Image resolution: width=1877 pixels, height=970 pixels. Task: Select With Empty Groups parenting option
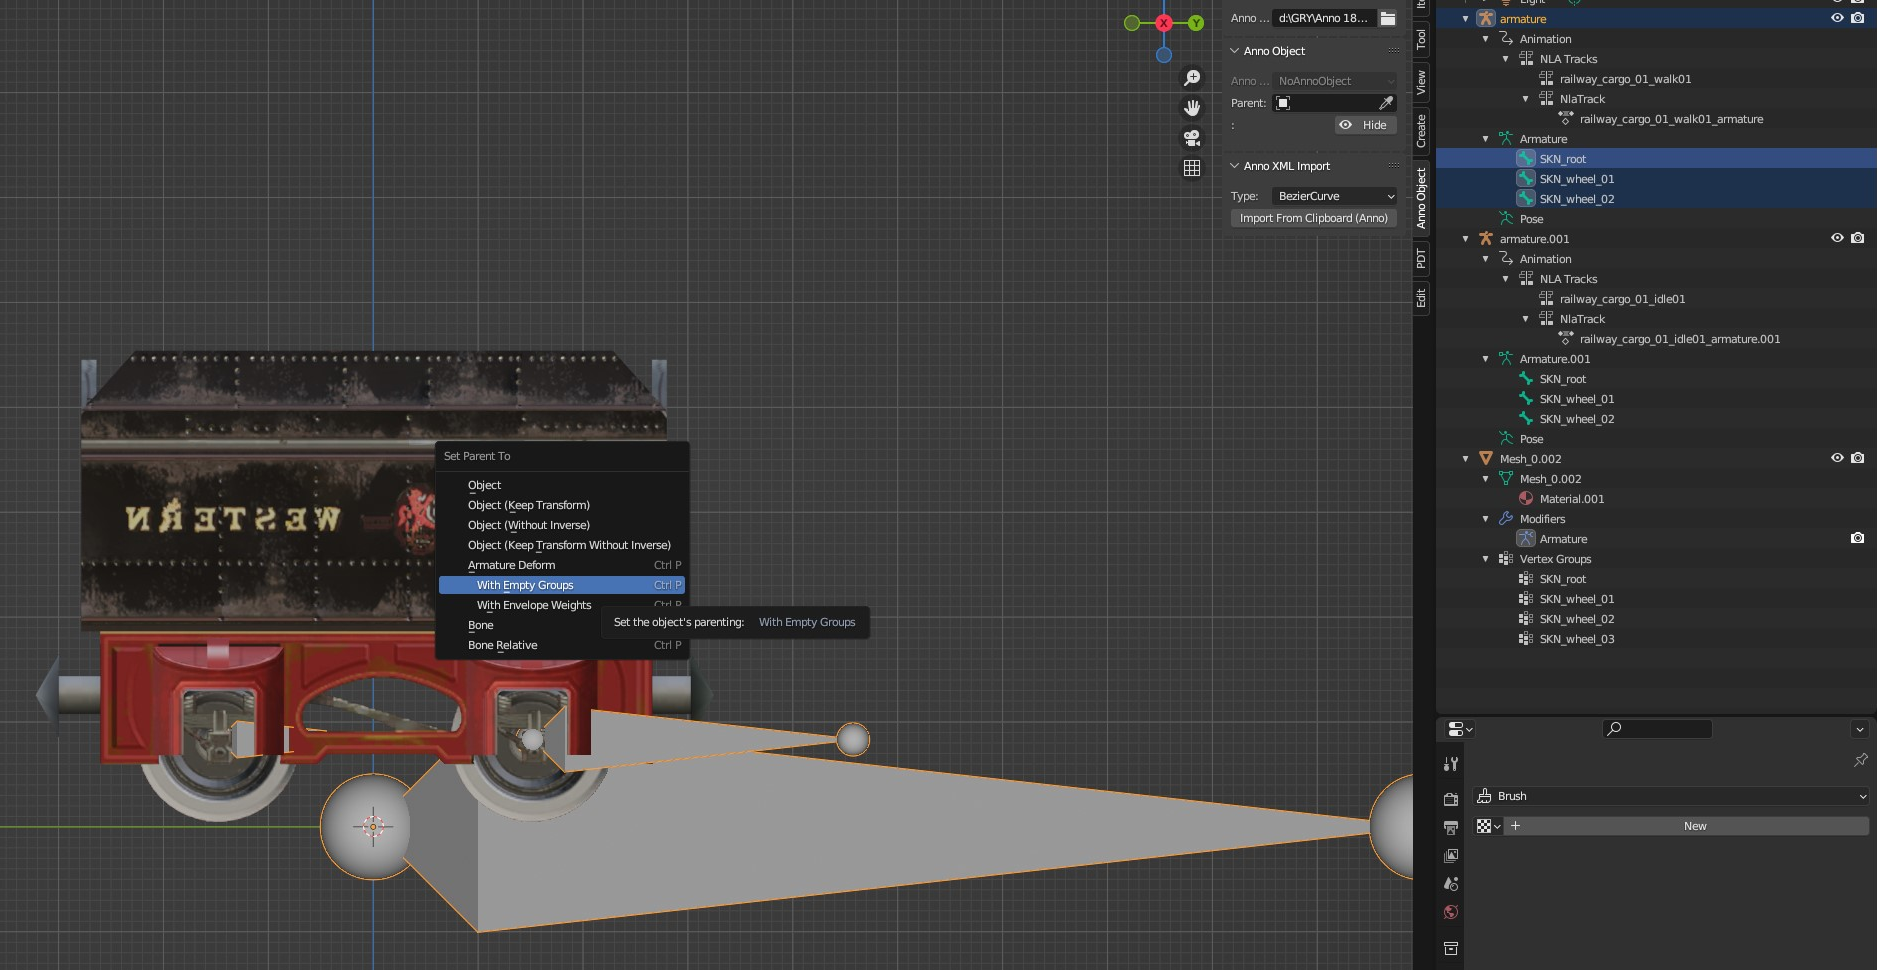point(562,585)
